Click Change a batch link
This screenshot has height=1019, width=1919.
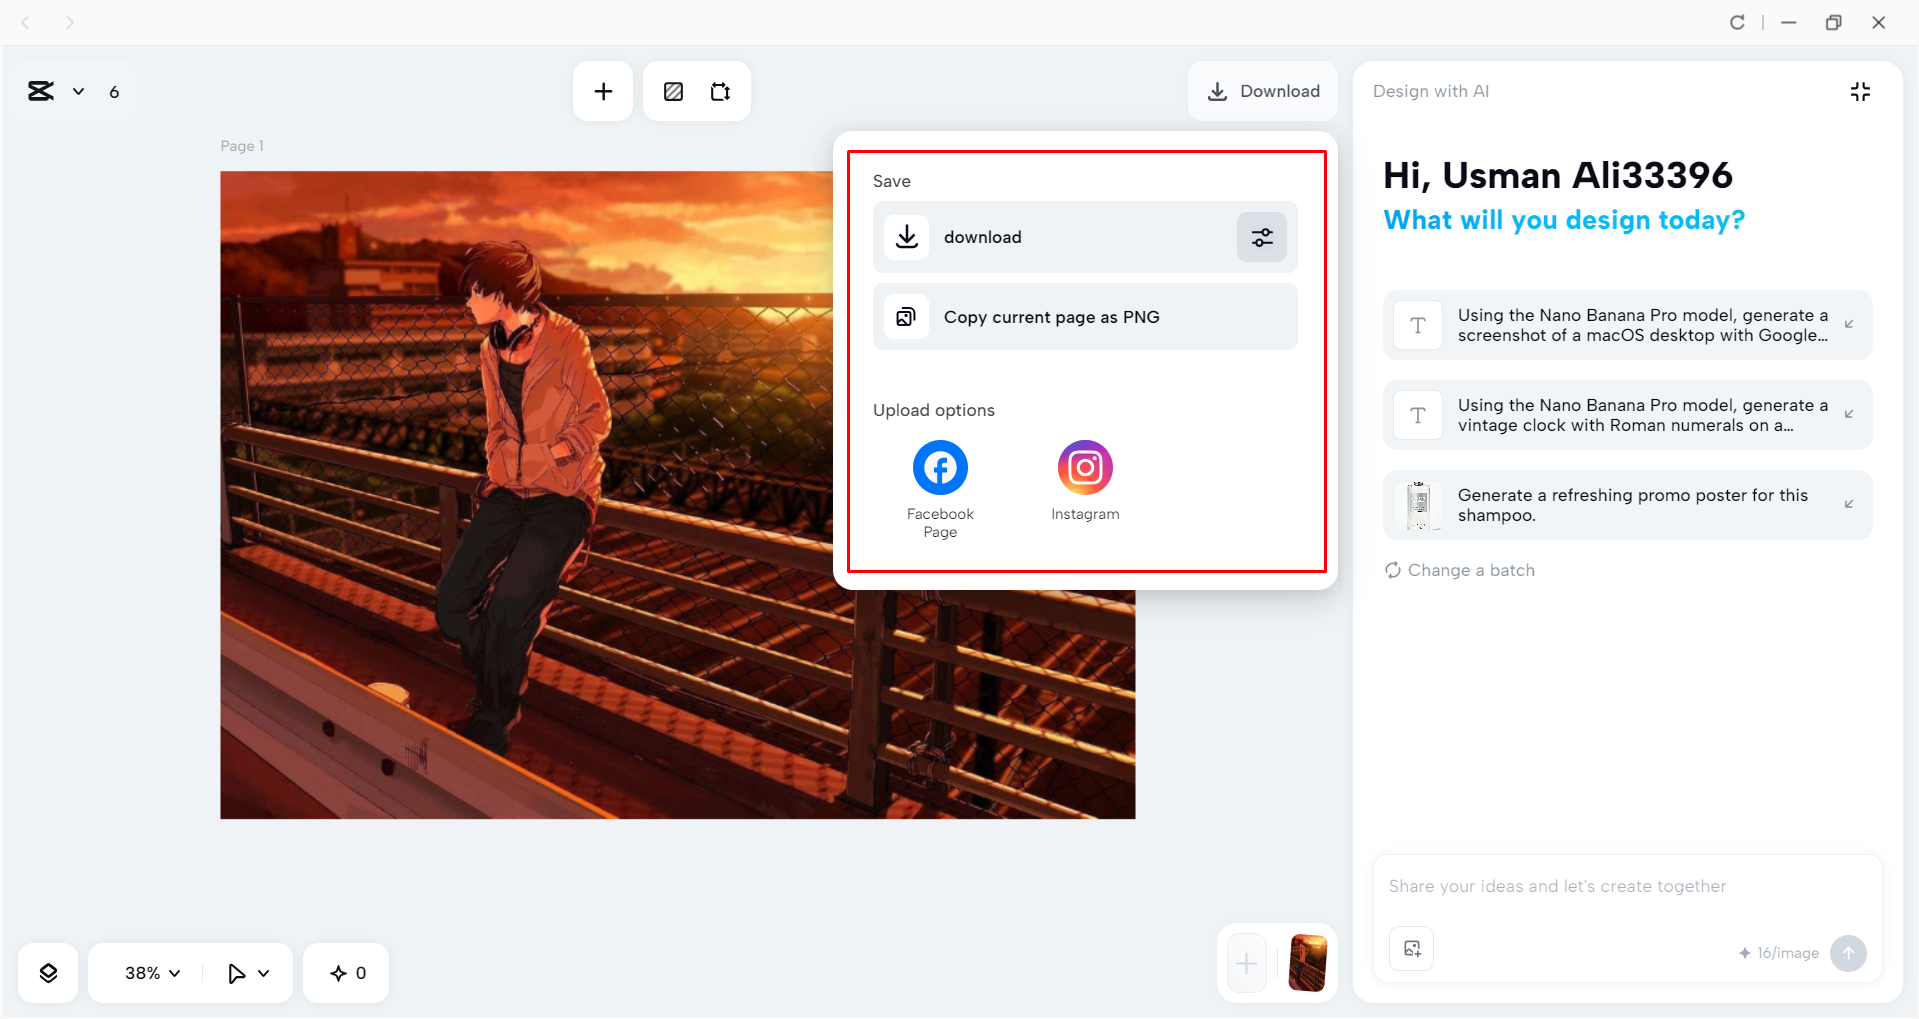coord(1460,570)
